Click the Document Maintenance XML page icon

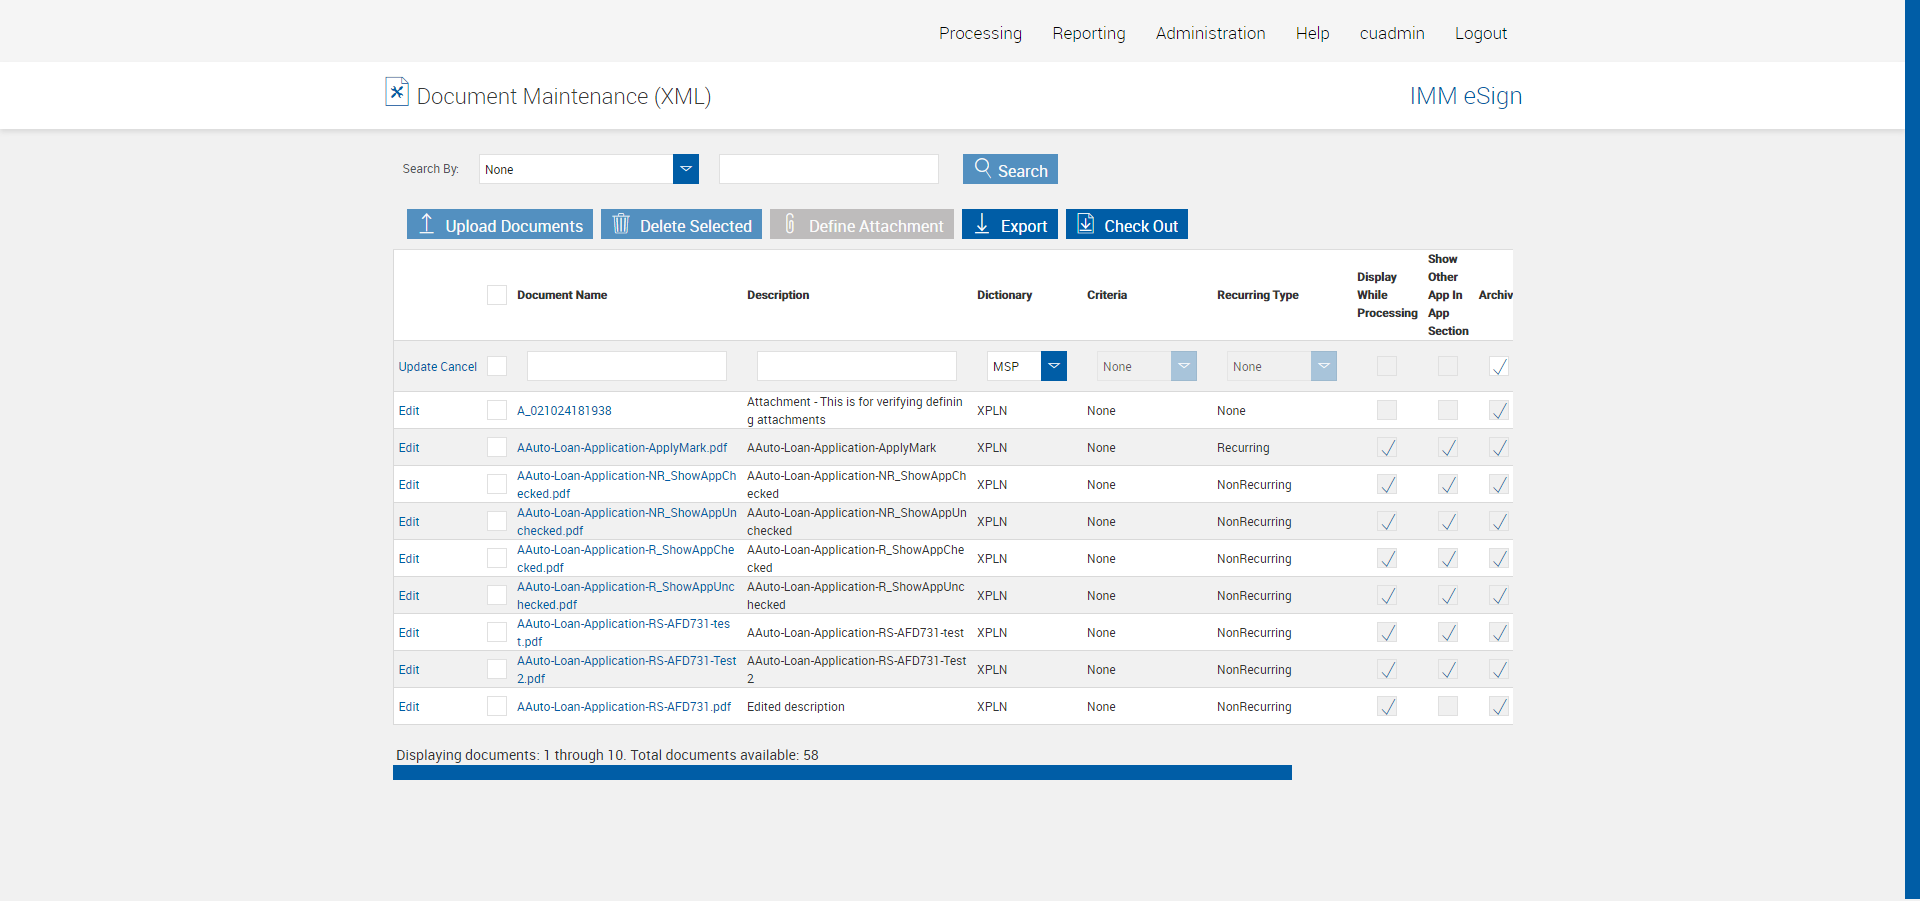(x=397, y=93)
